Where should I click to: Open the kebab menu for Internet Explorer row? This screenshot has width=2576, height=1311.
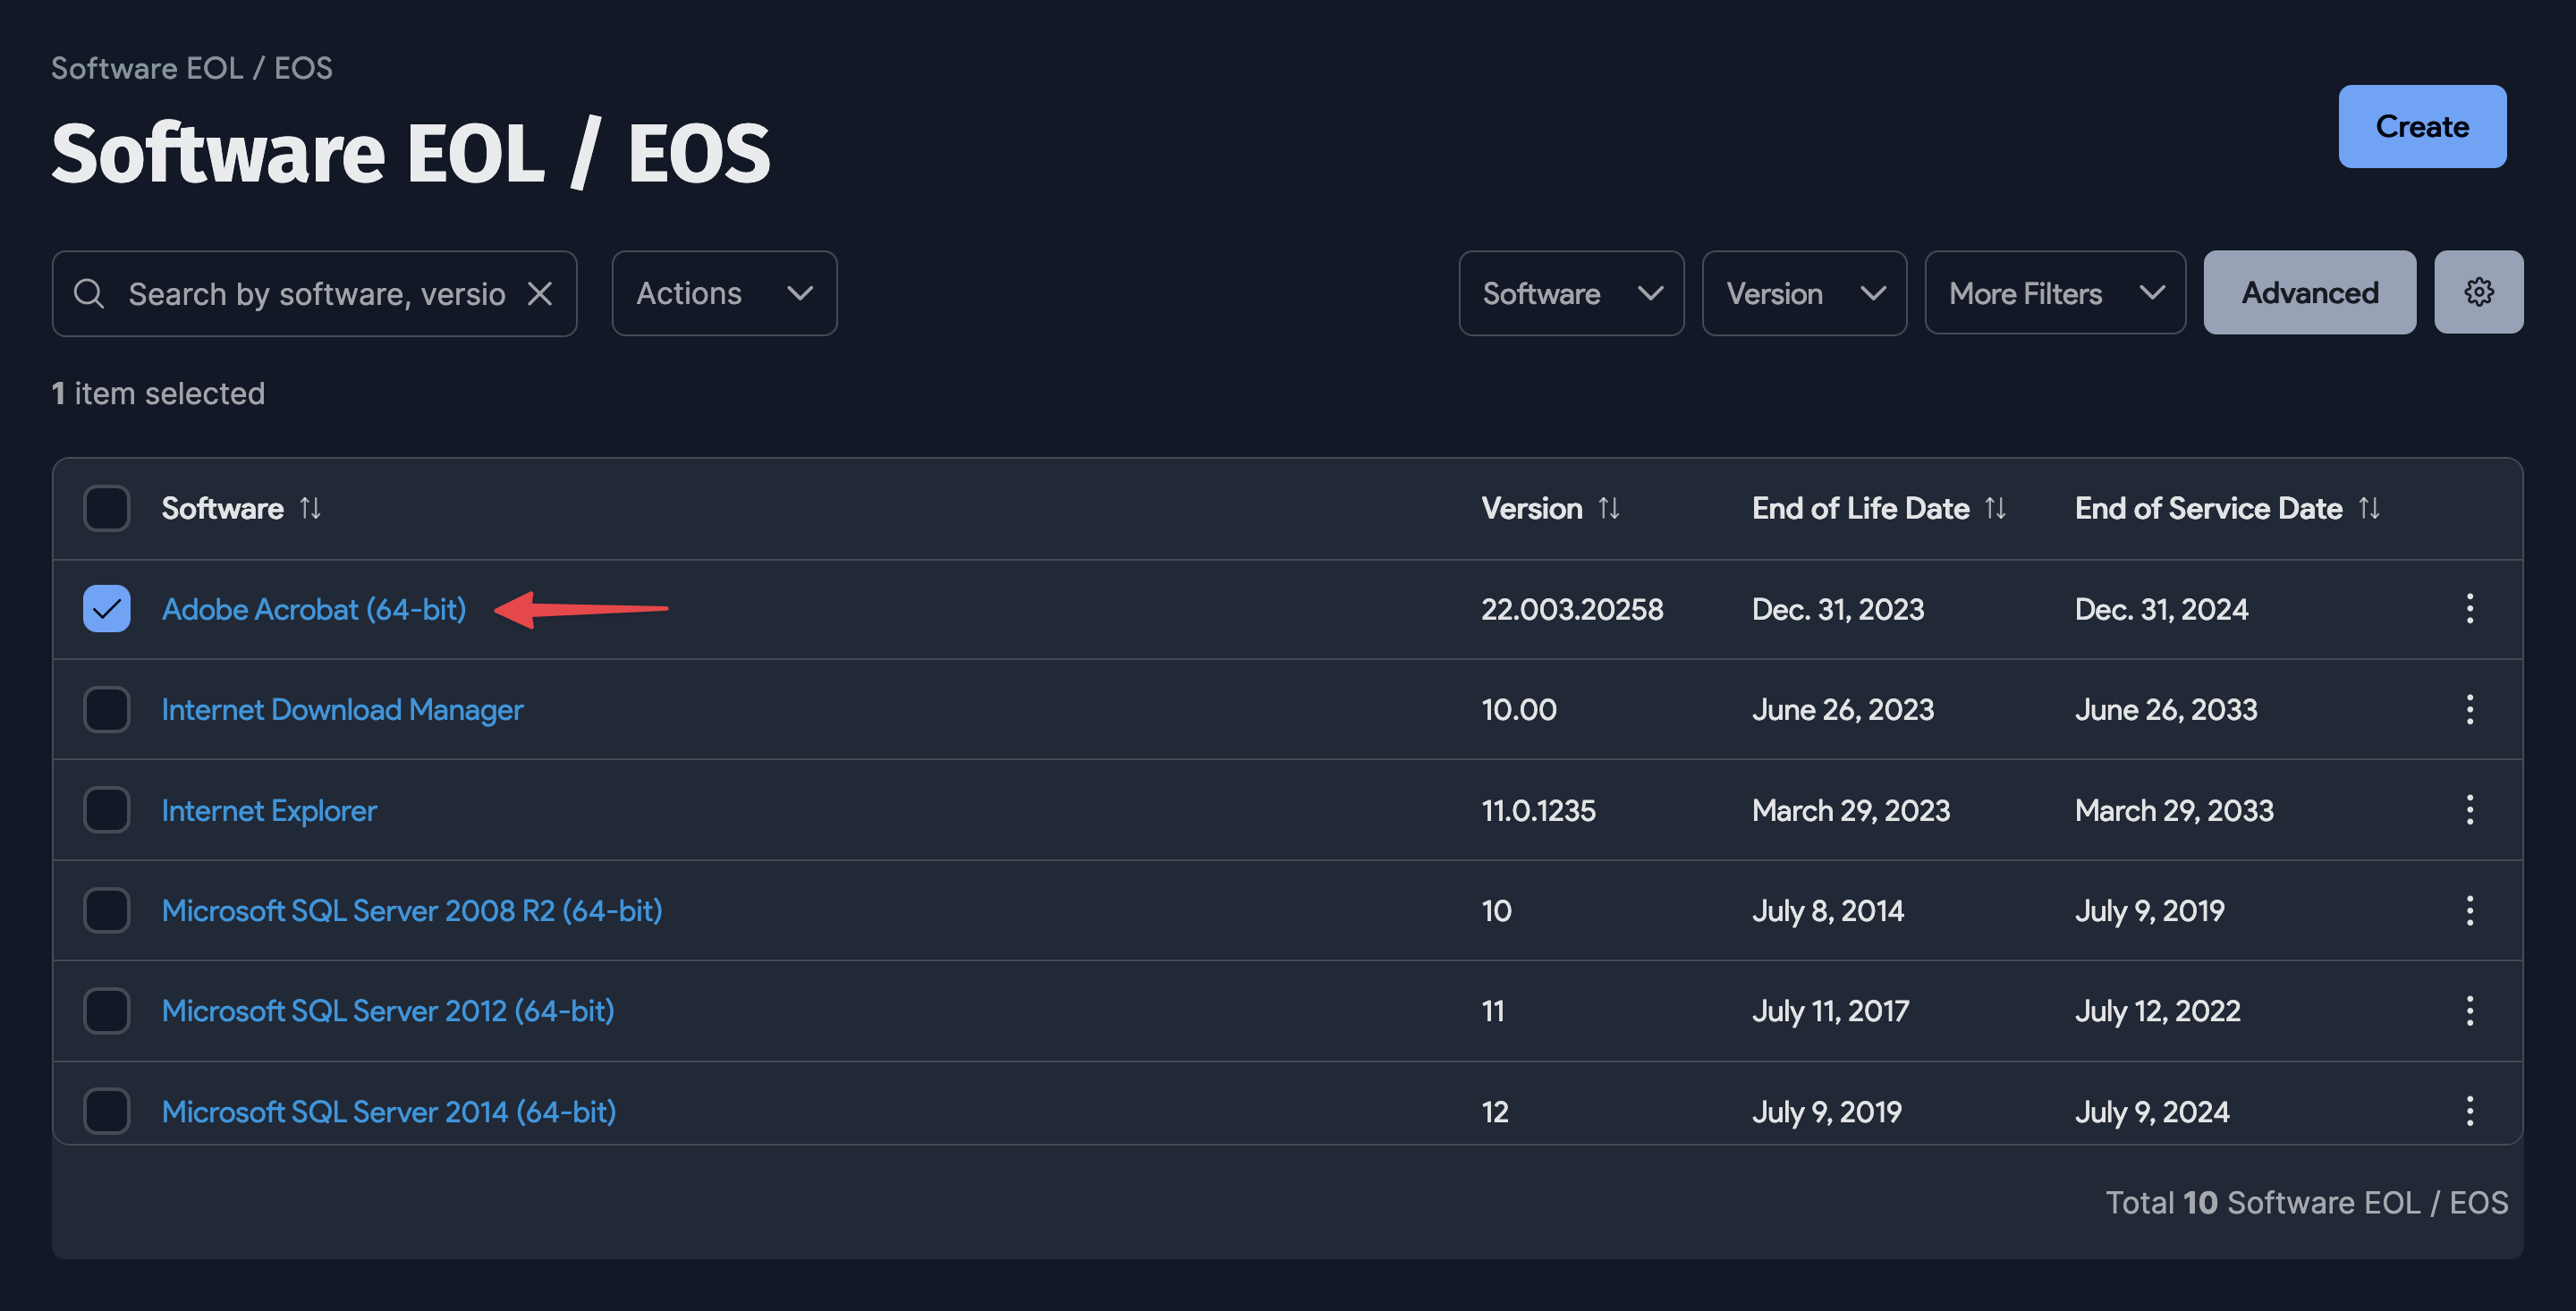[2469, 810]
